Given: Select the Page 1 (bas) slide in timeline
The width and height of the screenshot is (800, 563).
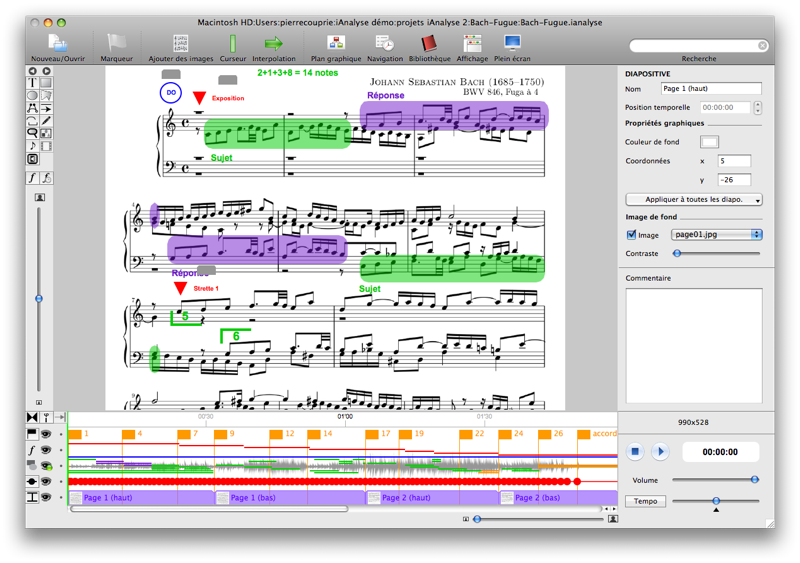Looking at the screenshot, I should coord(290,498).
